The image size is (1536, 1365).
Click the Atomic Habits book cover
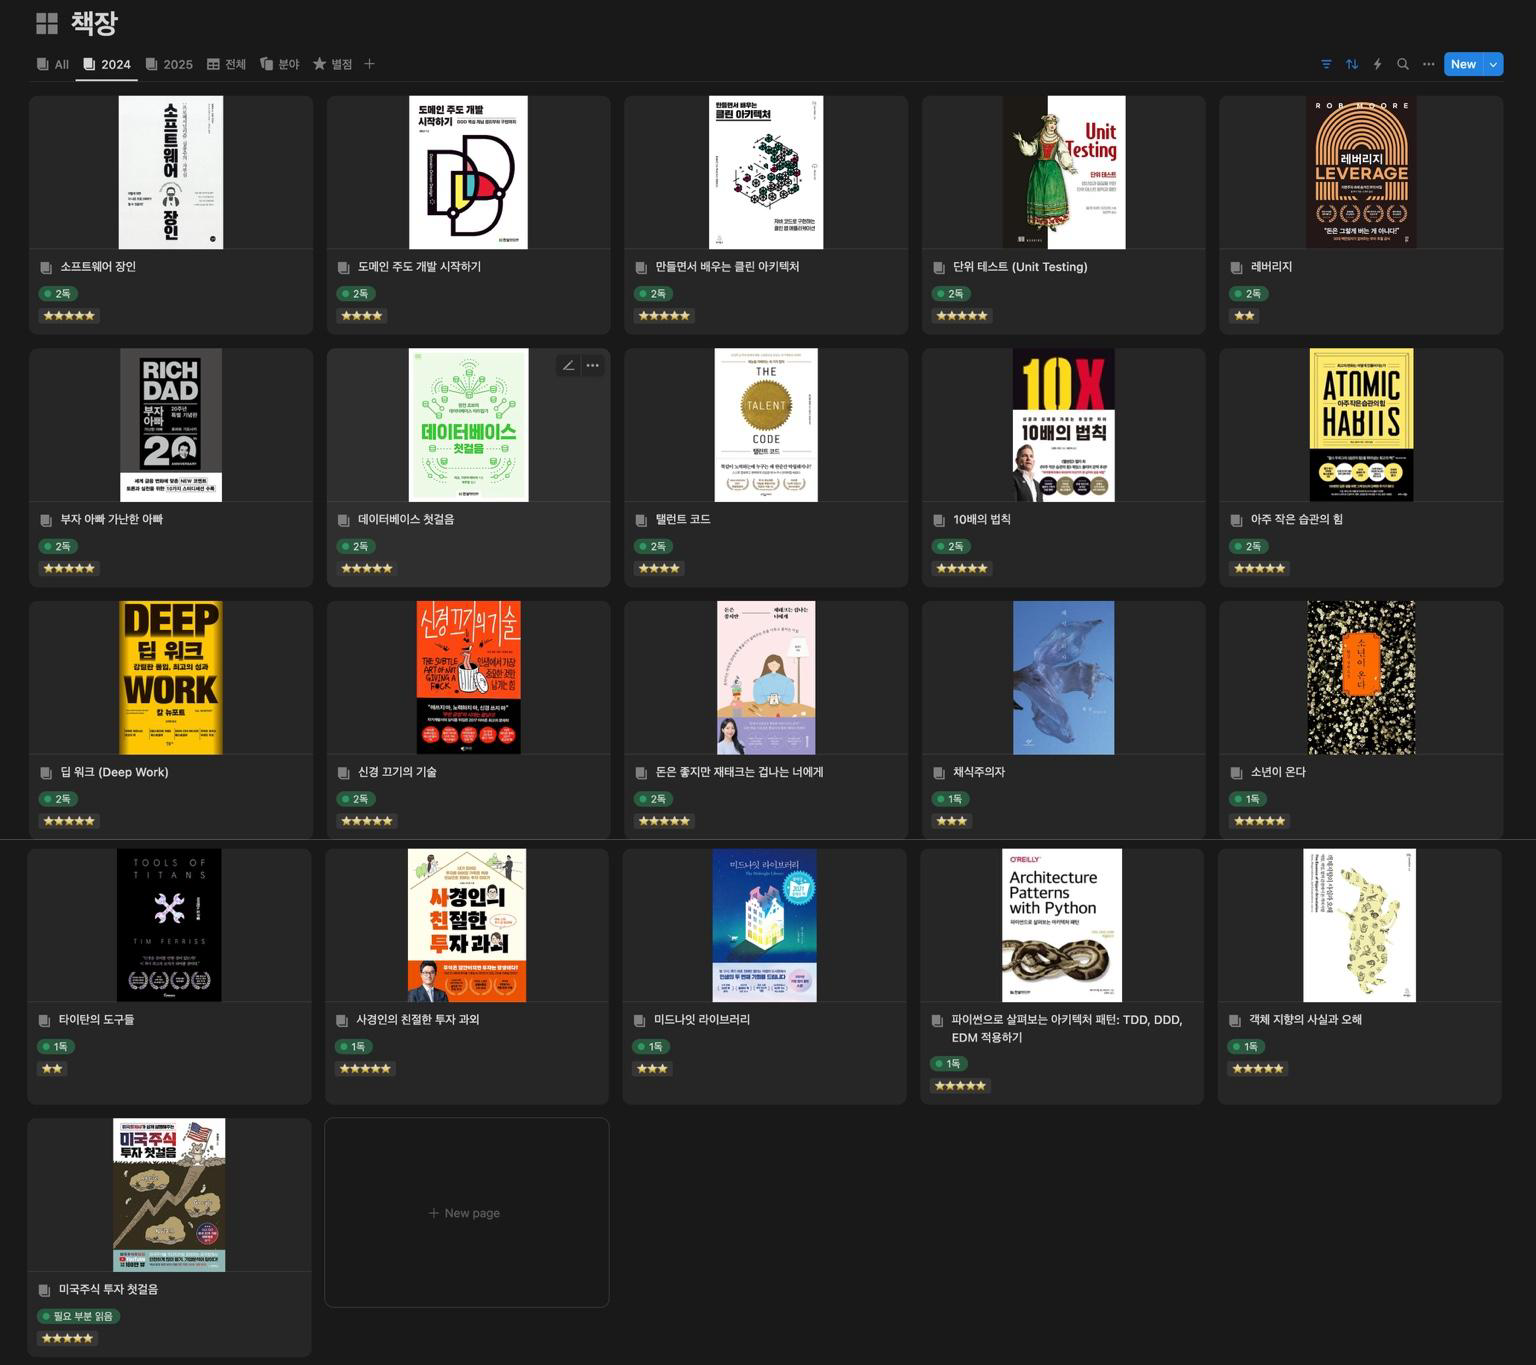pyautogui.click(x=1361, y=425)
